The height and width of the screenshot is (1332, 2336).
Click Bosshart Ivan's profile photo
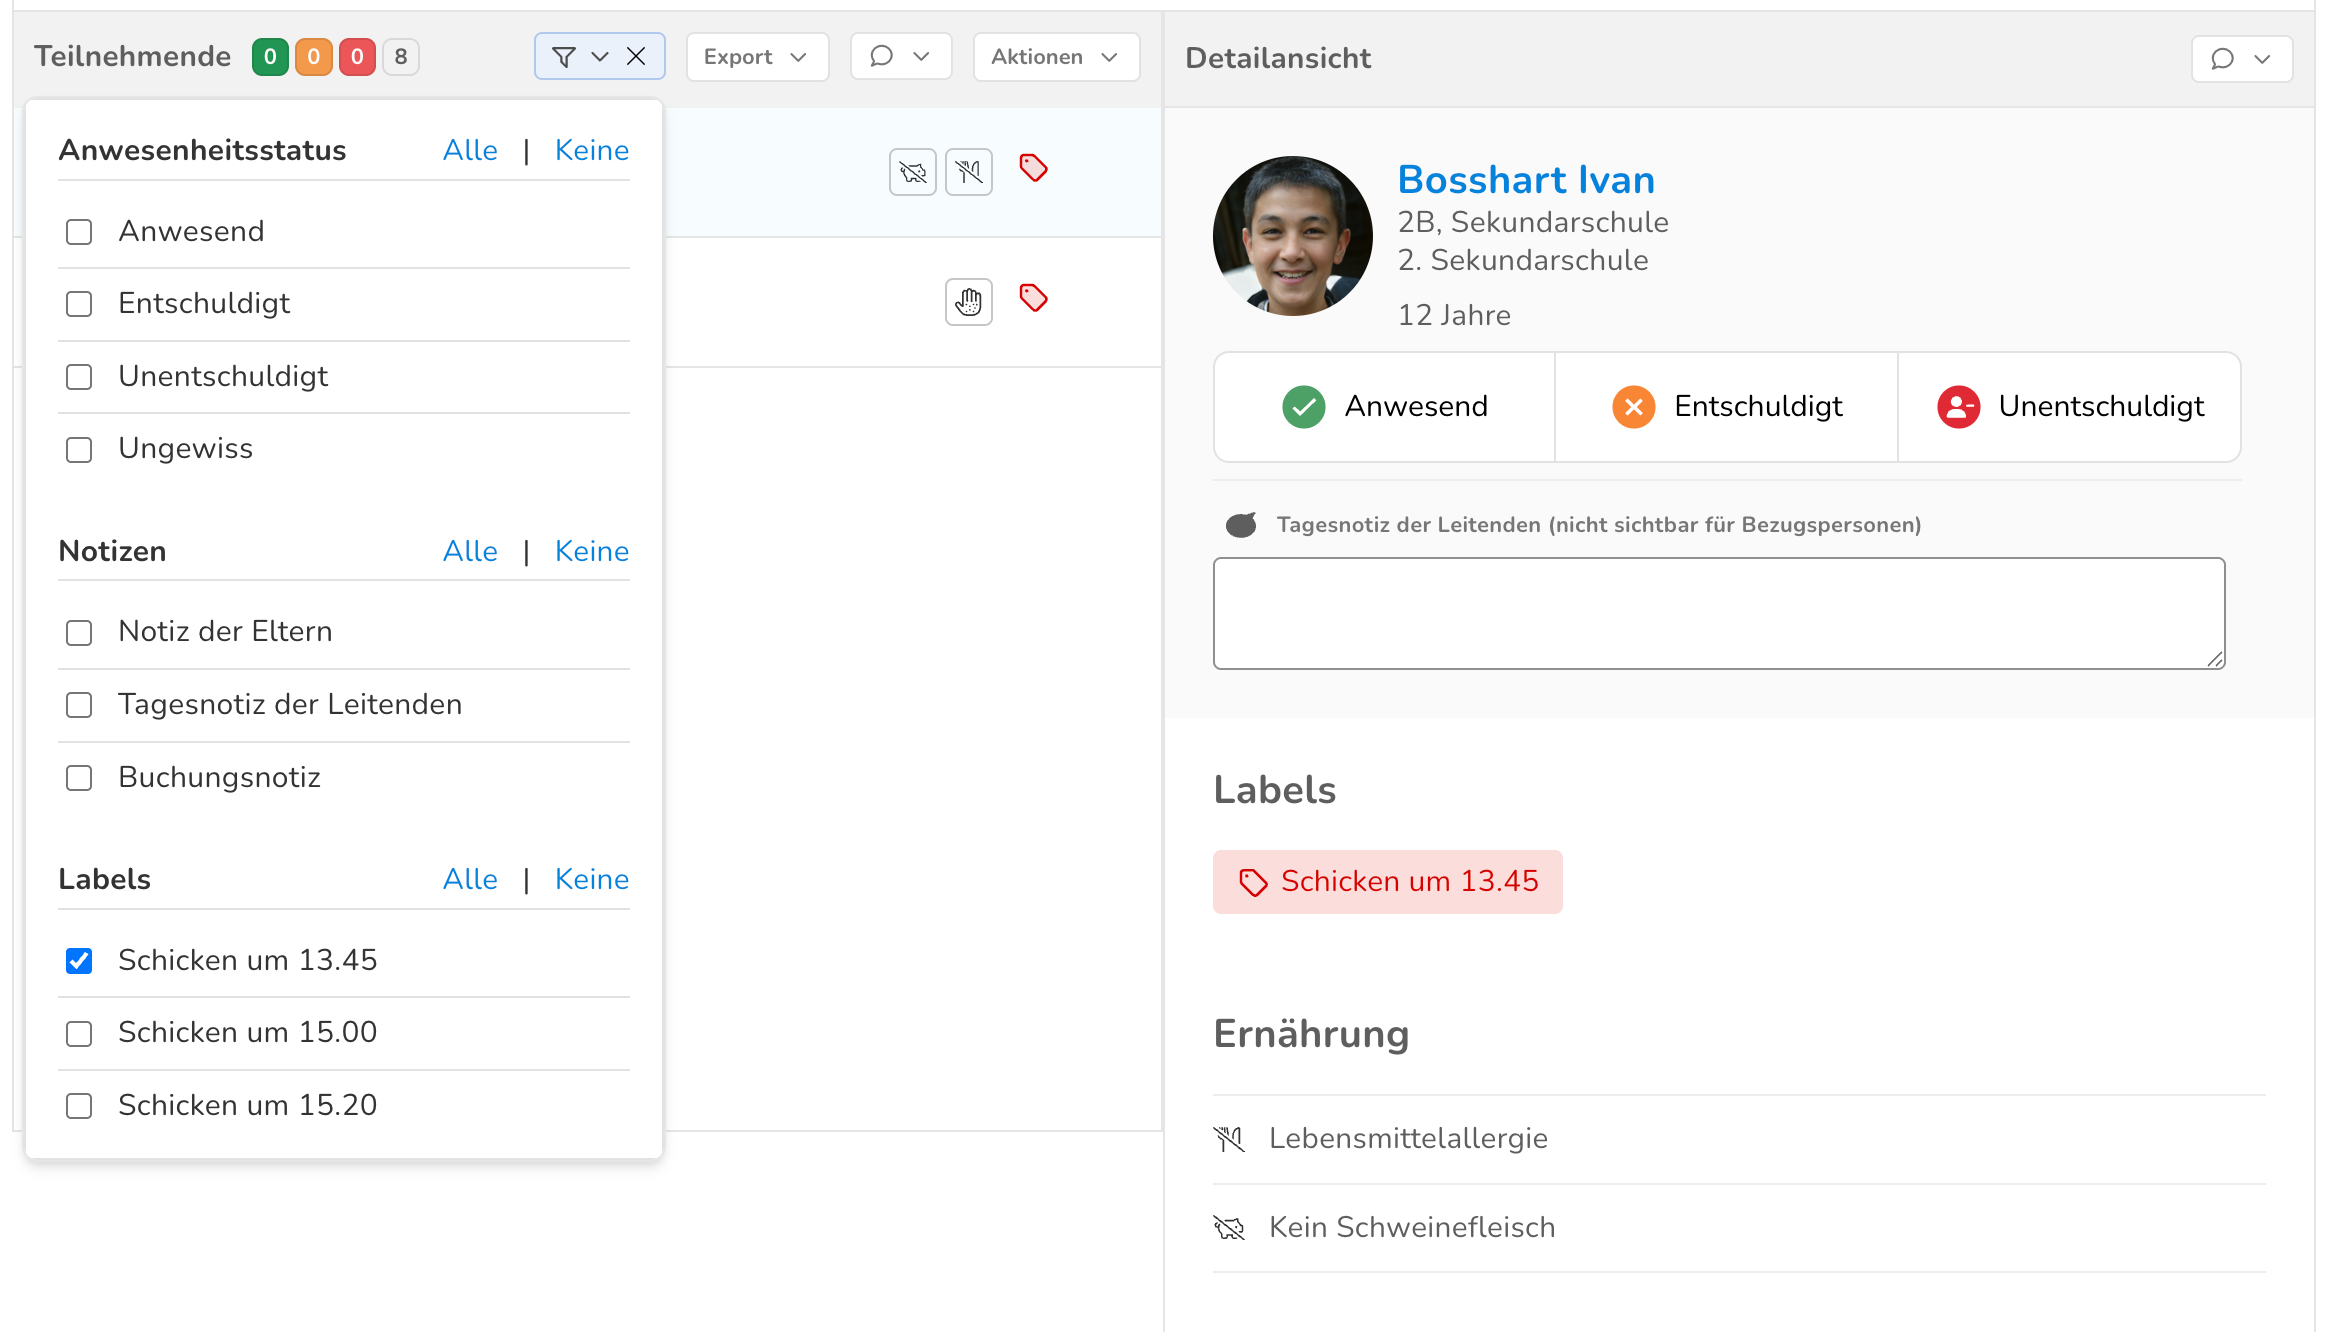1292,236
